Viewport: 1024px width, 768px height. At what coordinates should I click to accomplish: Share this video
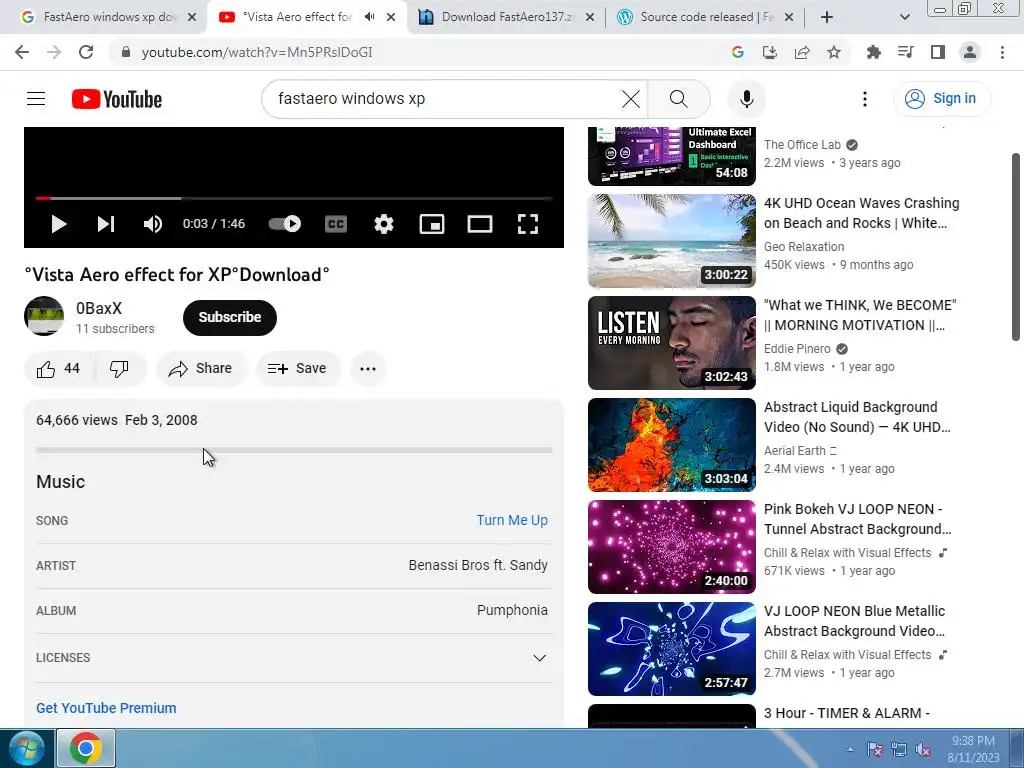click(x=200, y=368)
